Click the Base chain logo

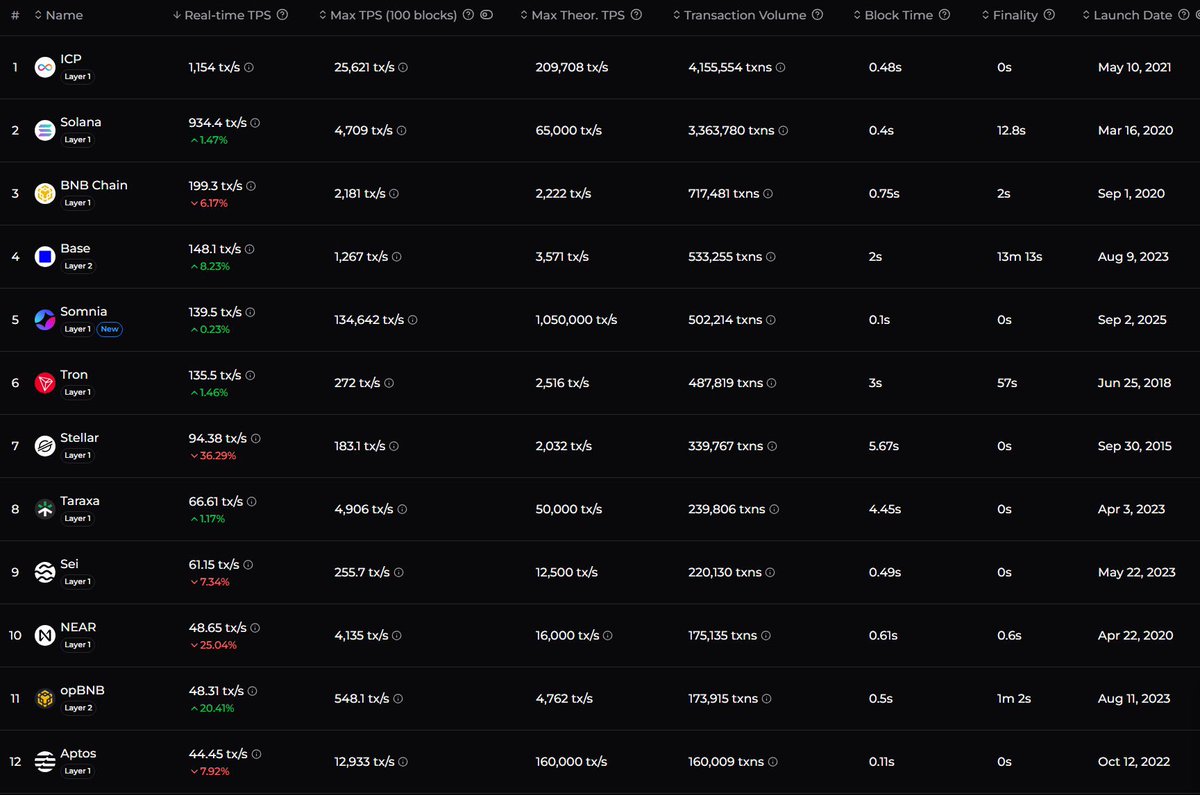pyautogui.click(x=44, y=256)
